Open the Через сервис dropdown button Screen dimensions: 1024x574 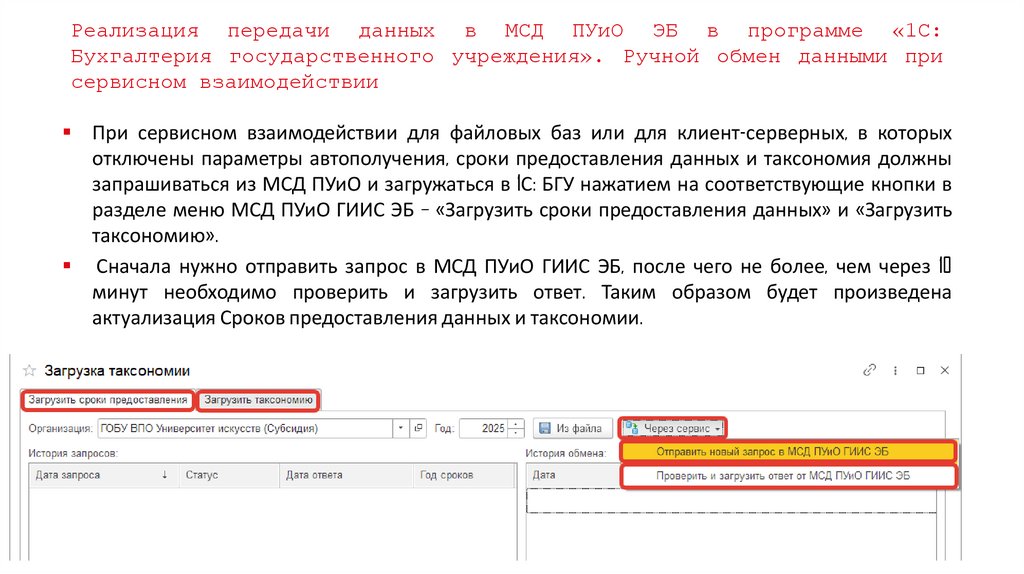(673, 428)
